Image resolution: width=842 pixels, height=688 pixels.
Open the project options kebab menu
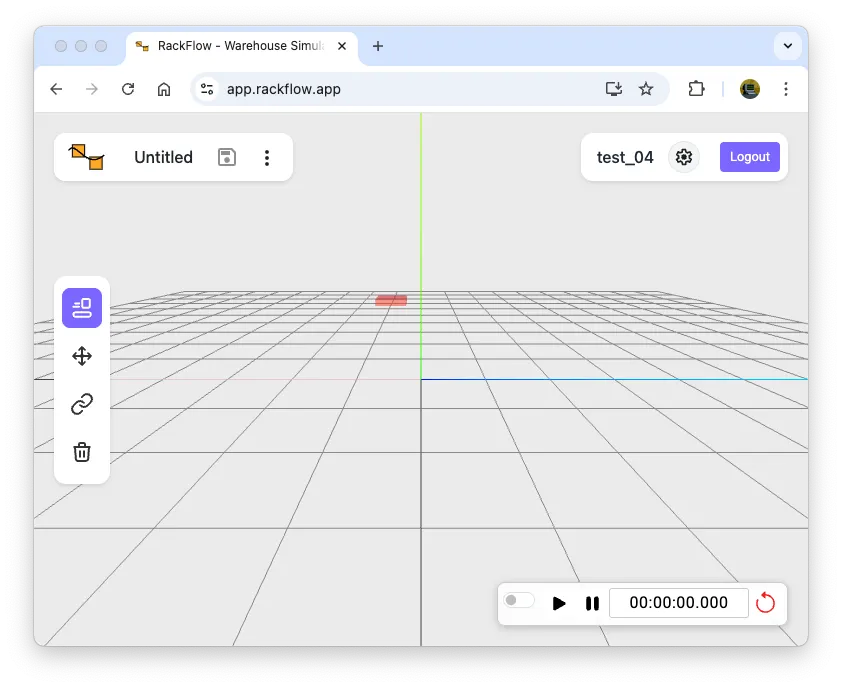[267, 157]
